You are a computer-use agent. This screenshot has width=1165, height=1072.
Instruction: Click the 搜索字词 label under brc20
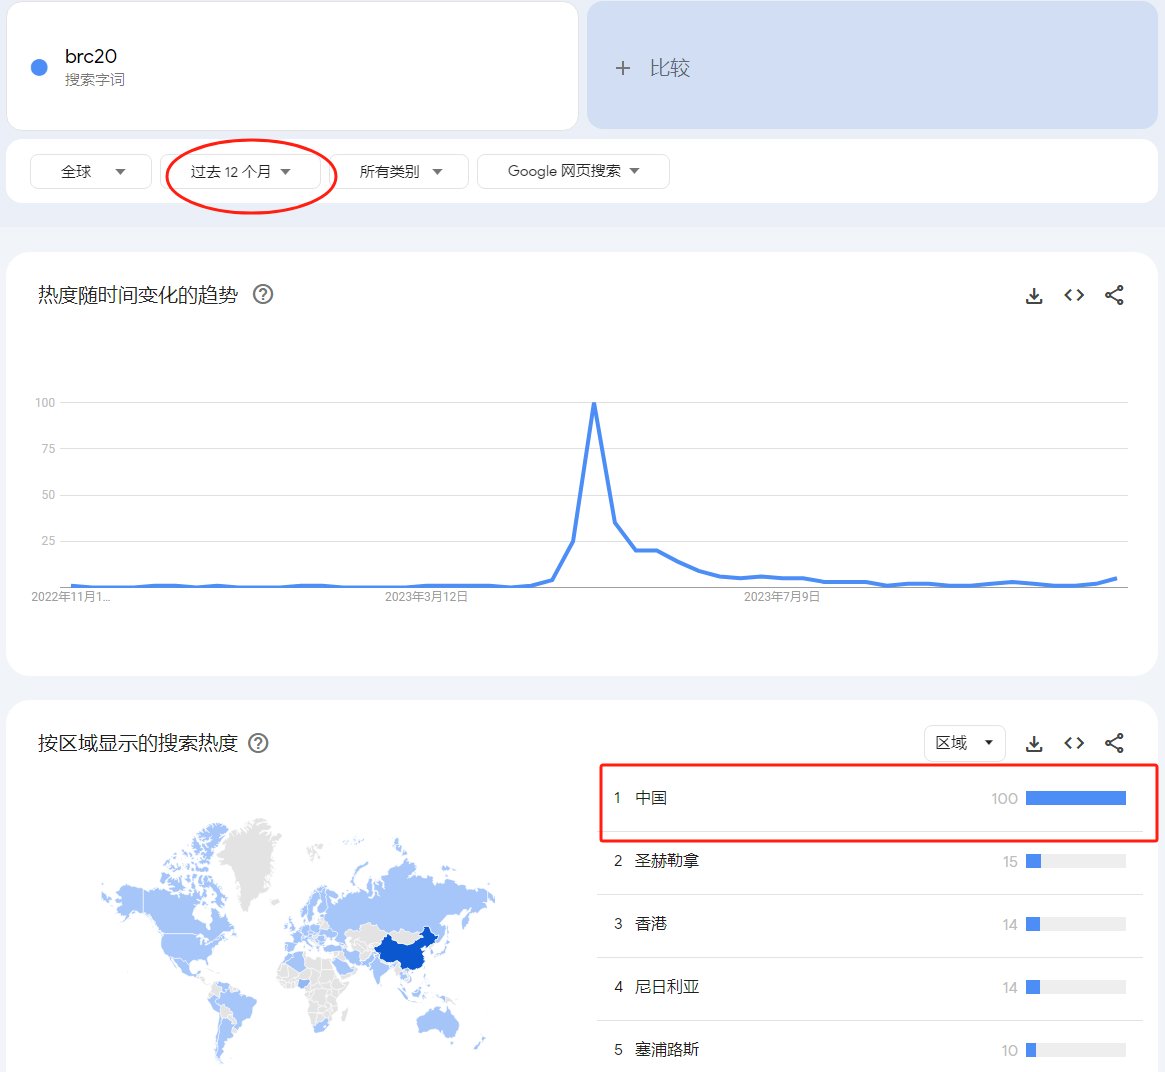94,80
